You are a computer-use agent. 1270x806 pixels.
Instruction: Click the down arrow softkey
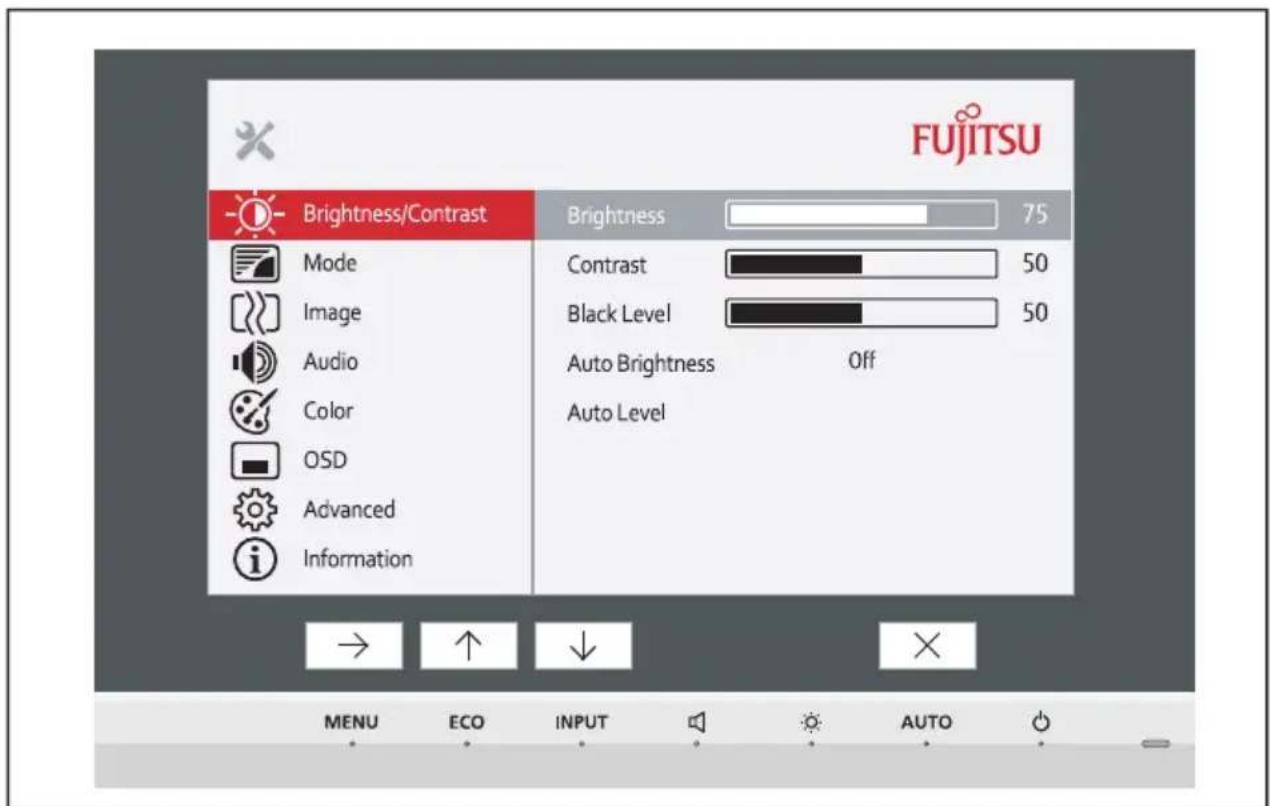point(583,646)
